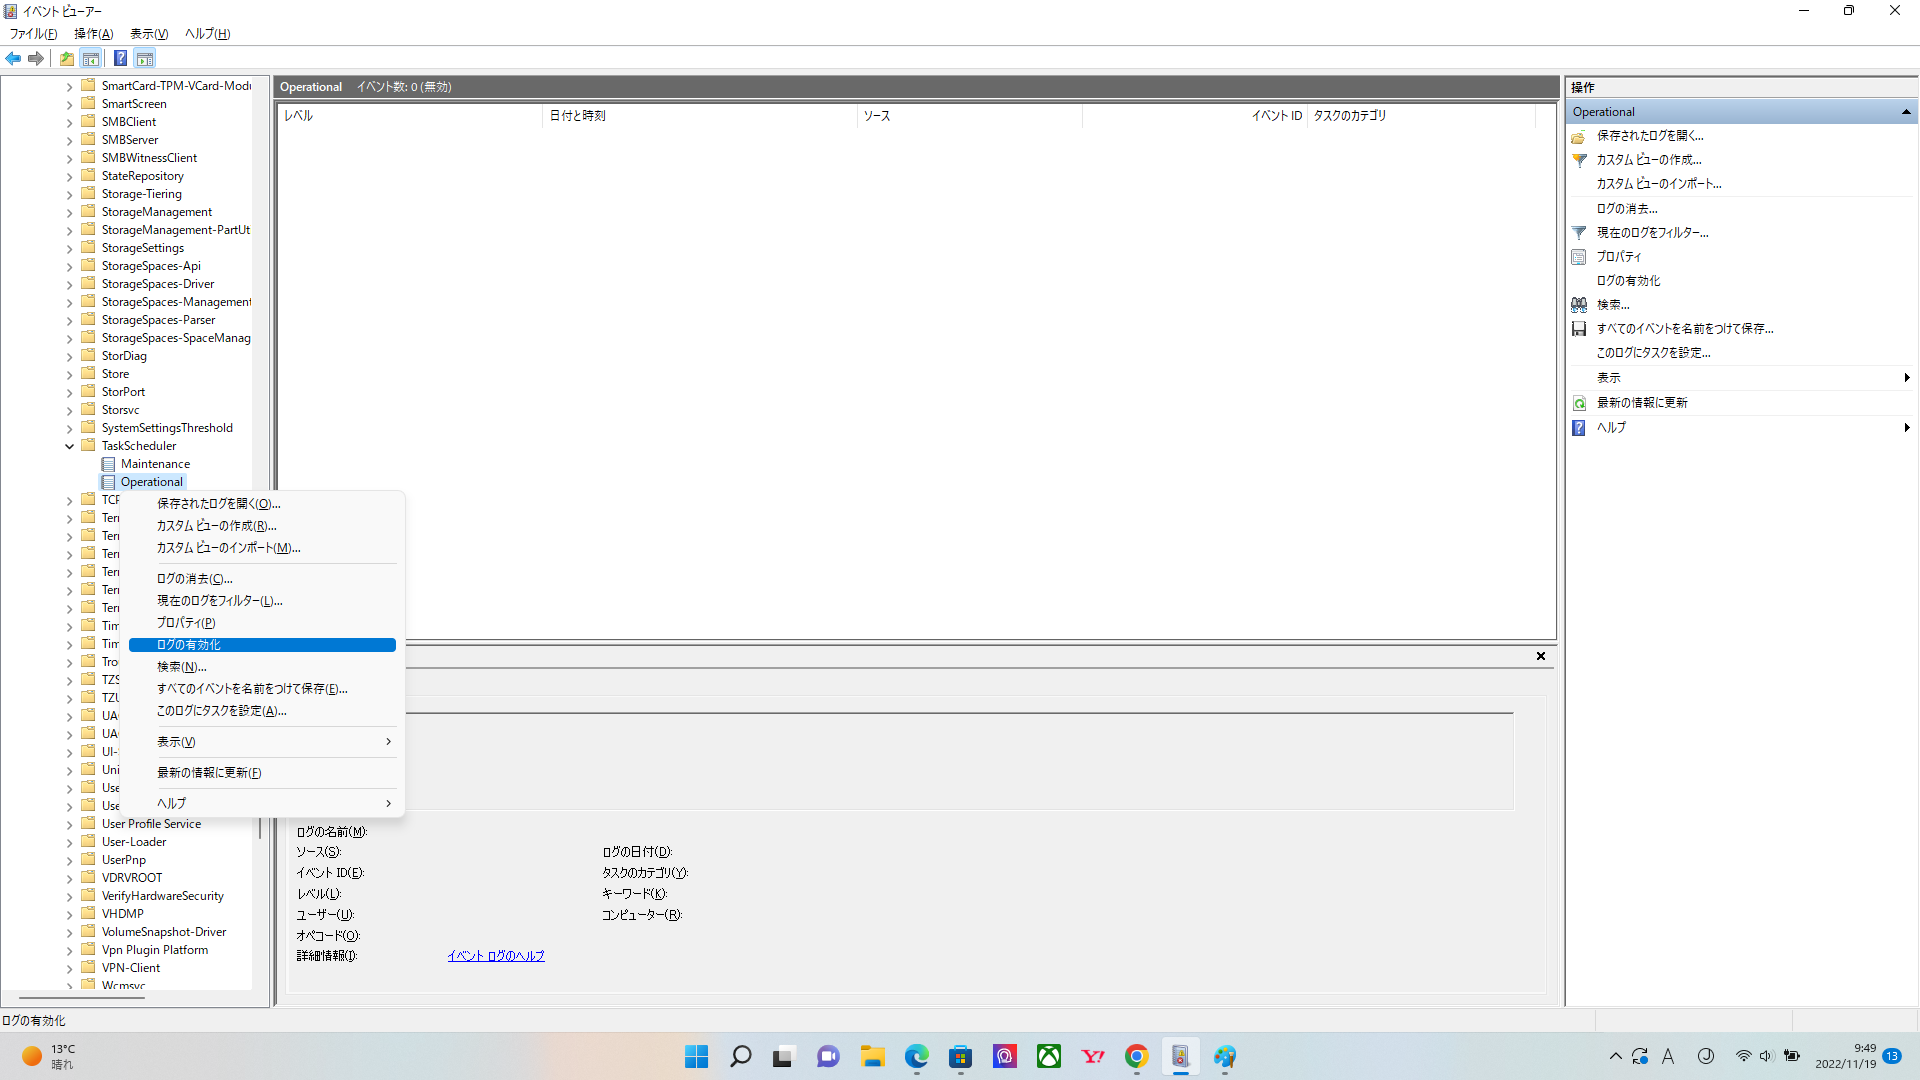Expand the StorageSettings folder node
This screenshot has height=1080, width=1920.
coord(69,248)
